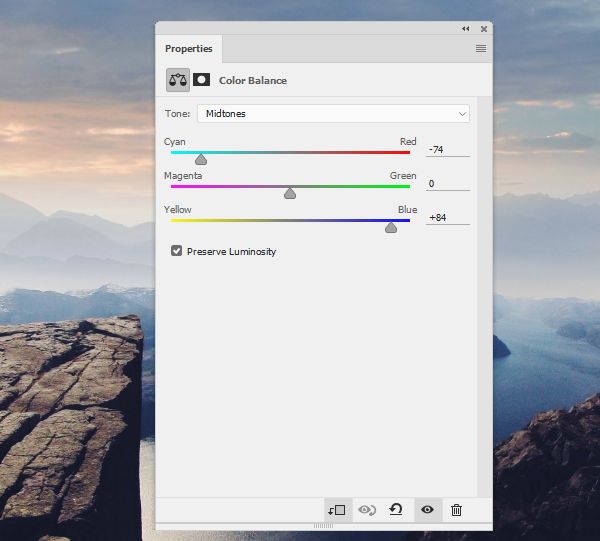Click the Blue label
Viewport: 600px width, 541px height.
[x=408, y=210]
